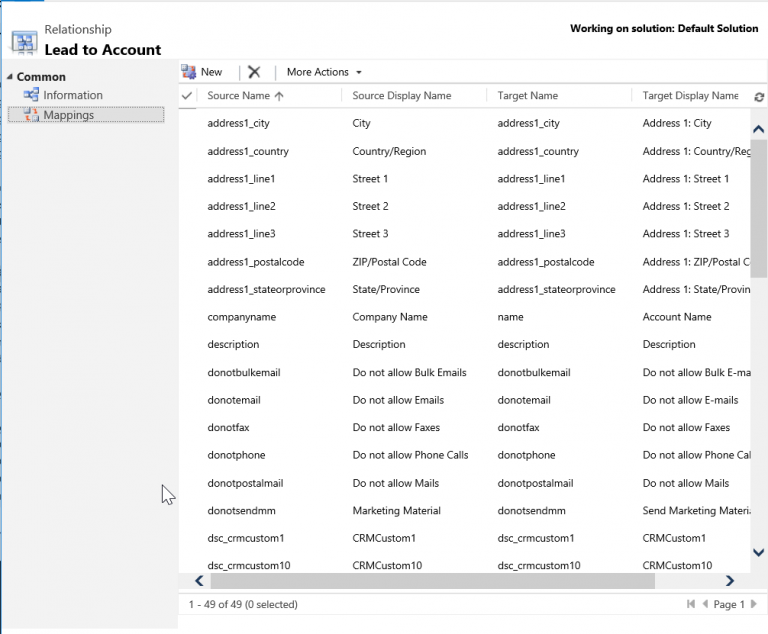The image size is (768, 634).
Task: Click the refresh icon in grid header
Action: (x=758, y=97)
